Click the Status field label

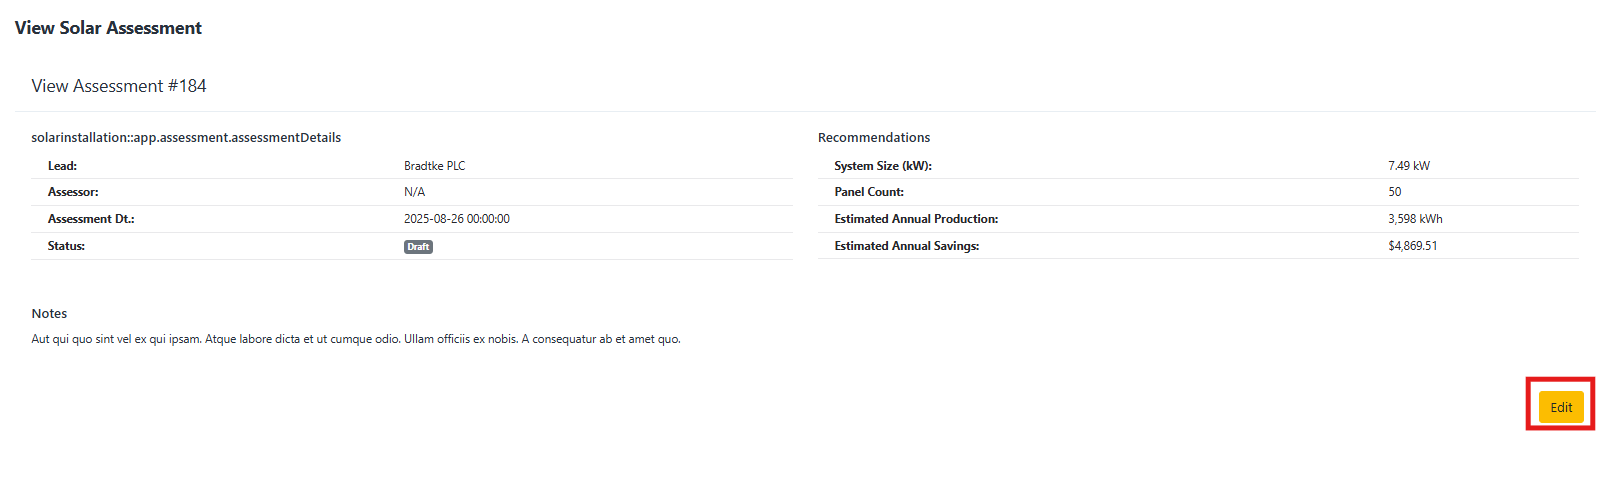[x=66, y=246]
